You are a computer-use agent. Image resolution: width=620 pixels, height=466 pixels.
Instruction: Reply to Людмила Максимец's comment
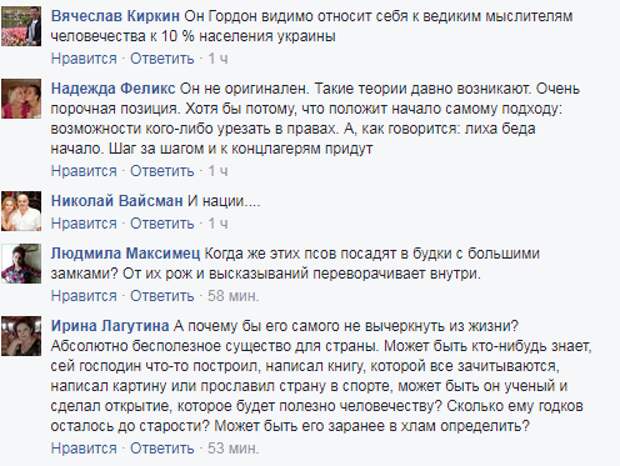[162, 296]
